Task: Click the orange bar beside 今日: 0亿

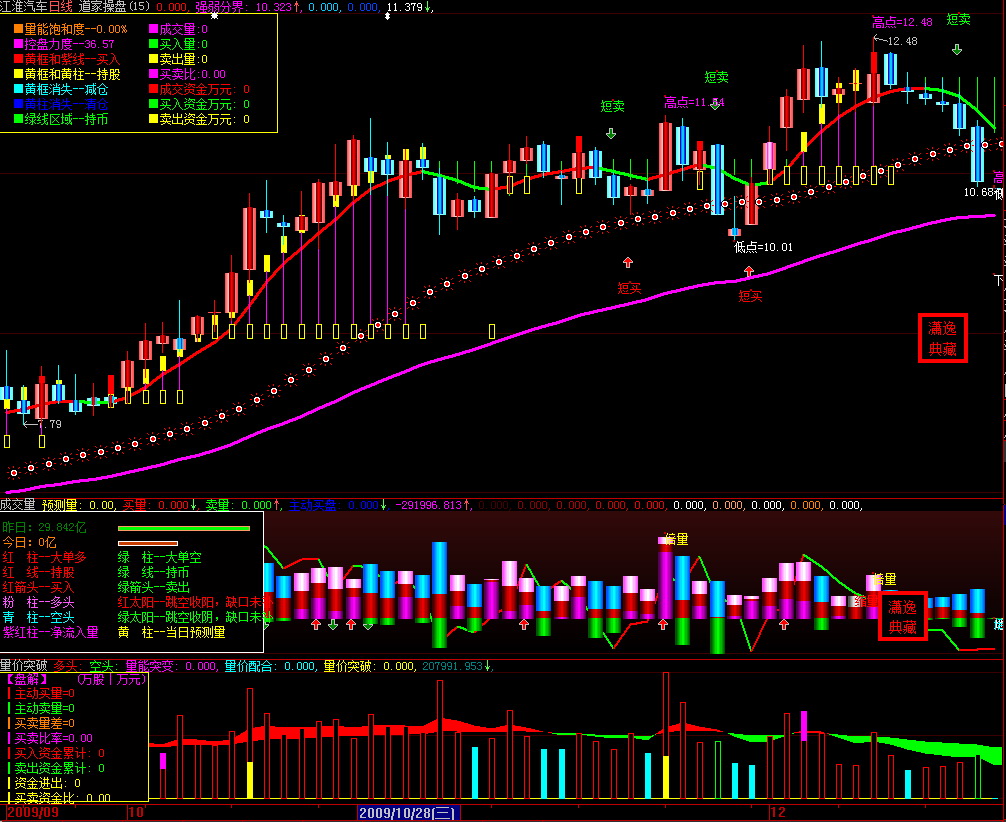Action: [x=148, y=544]
